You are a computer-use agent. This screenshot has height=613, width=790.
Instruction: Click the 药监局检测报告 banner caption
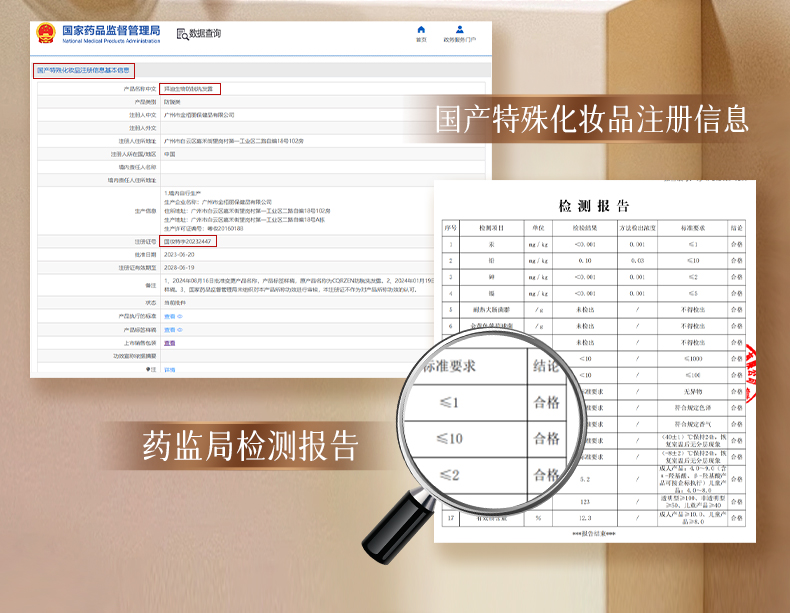point(250,446)
